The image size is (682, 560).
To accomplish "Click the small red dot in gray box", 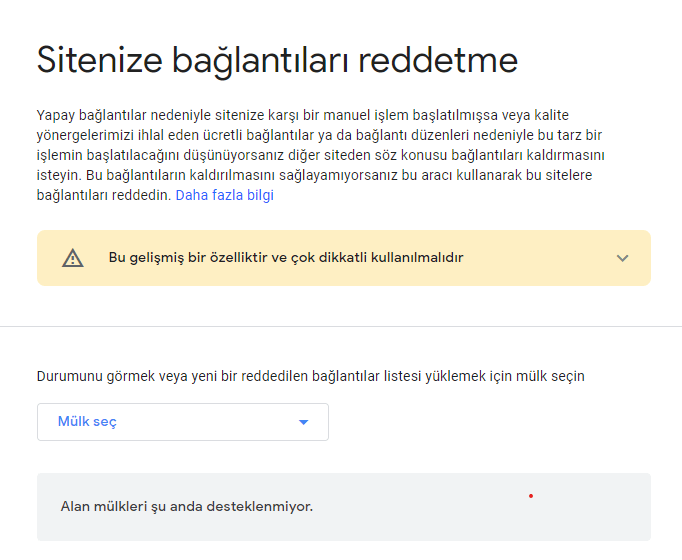I will tap(530, 496).
